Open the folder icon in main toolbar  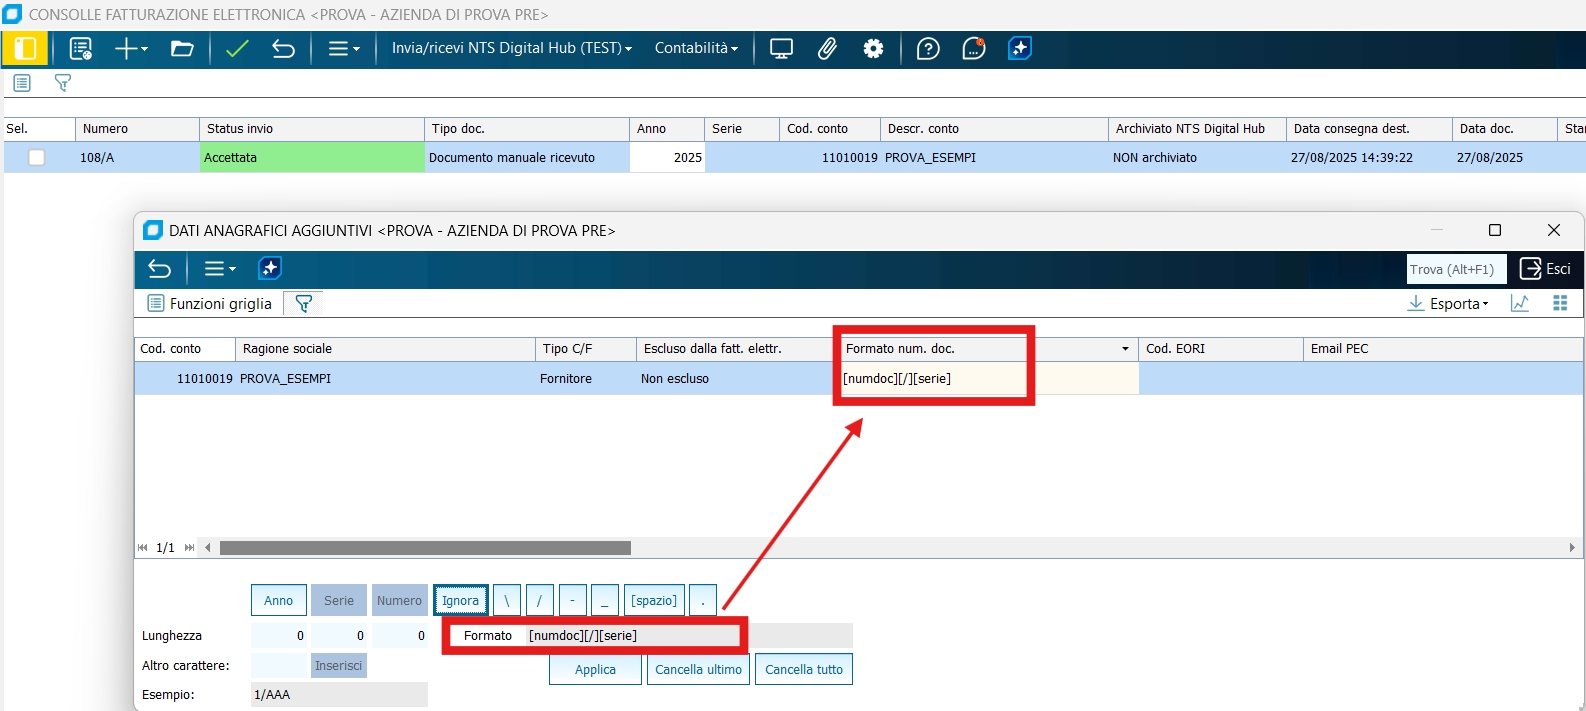click(182, 48)
